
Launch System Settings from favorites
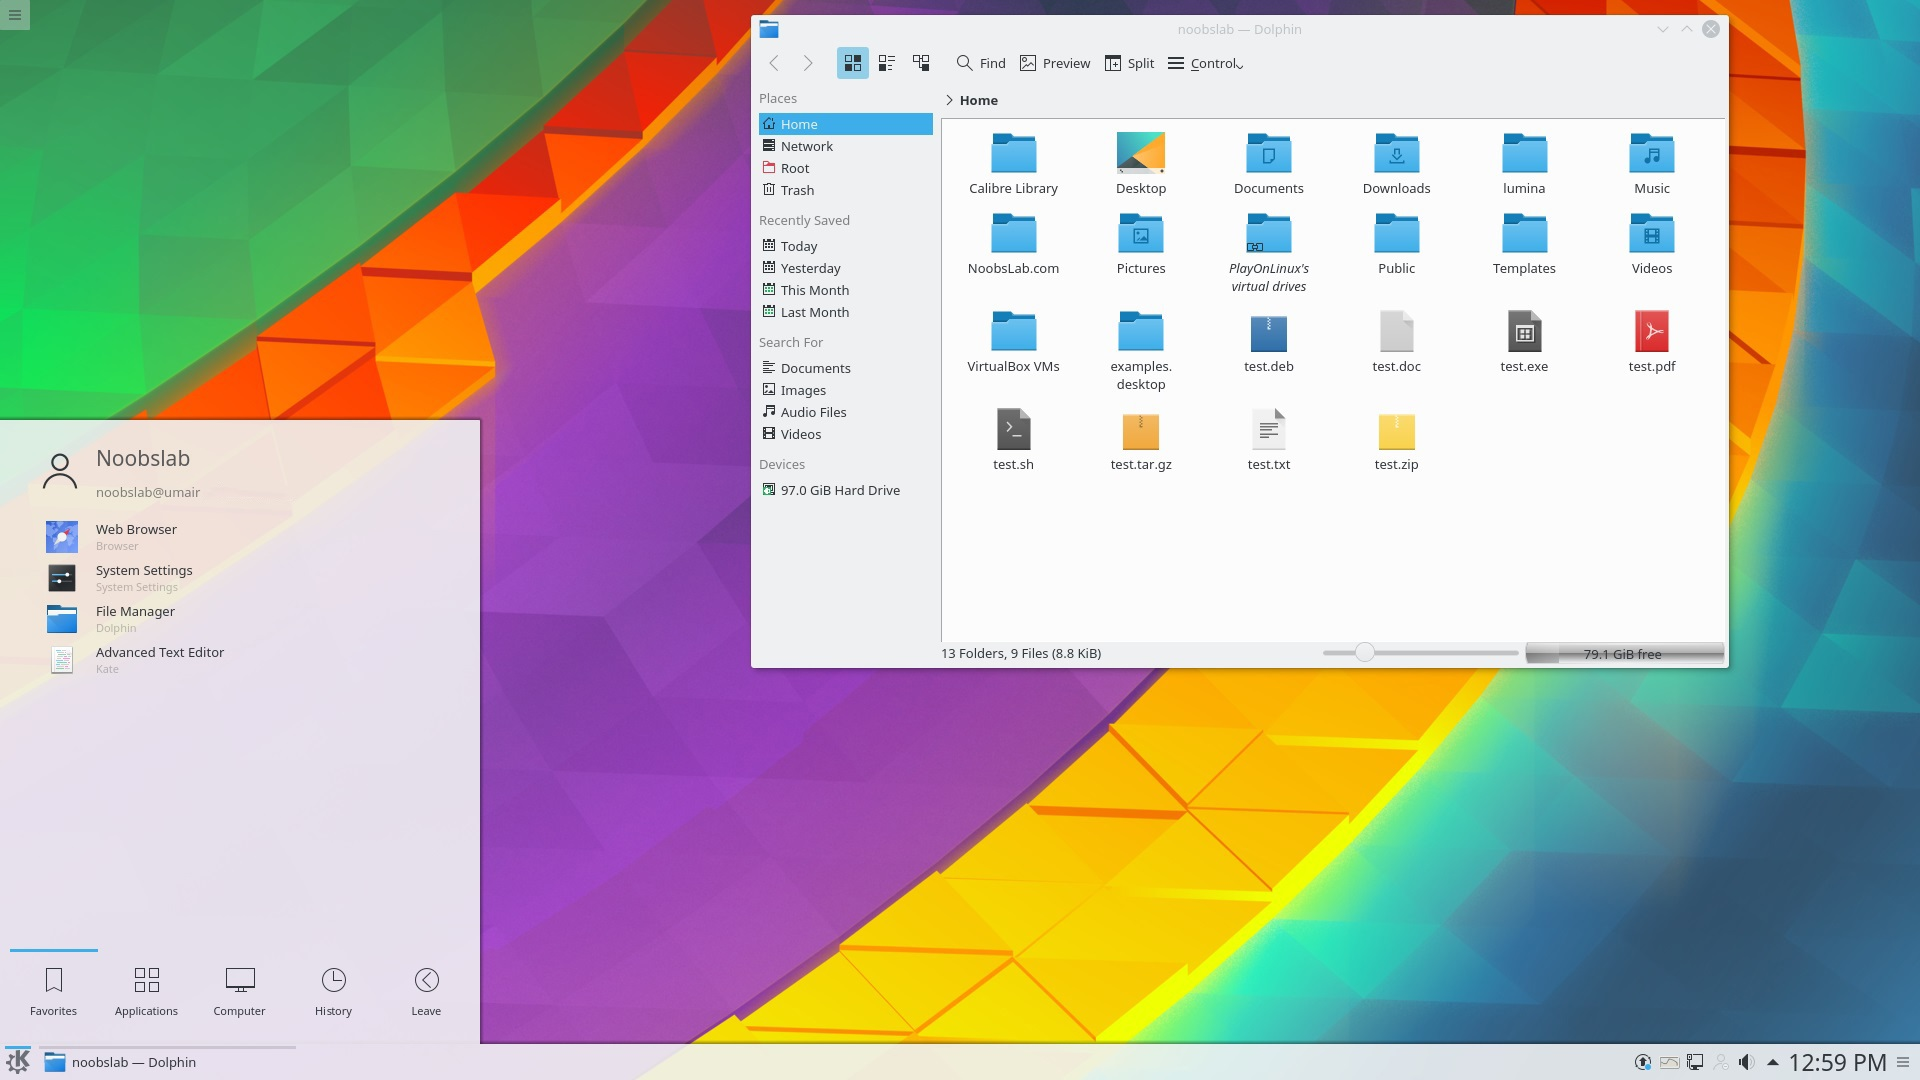144,576
